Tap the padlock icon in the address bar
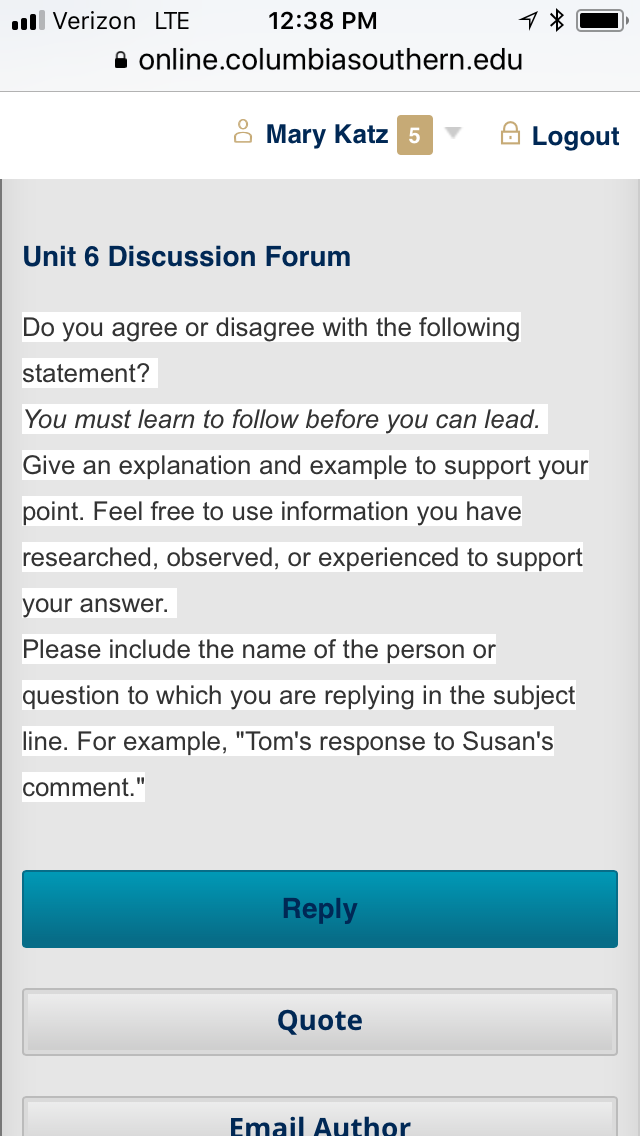 point(121,60)
